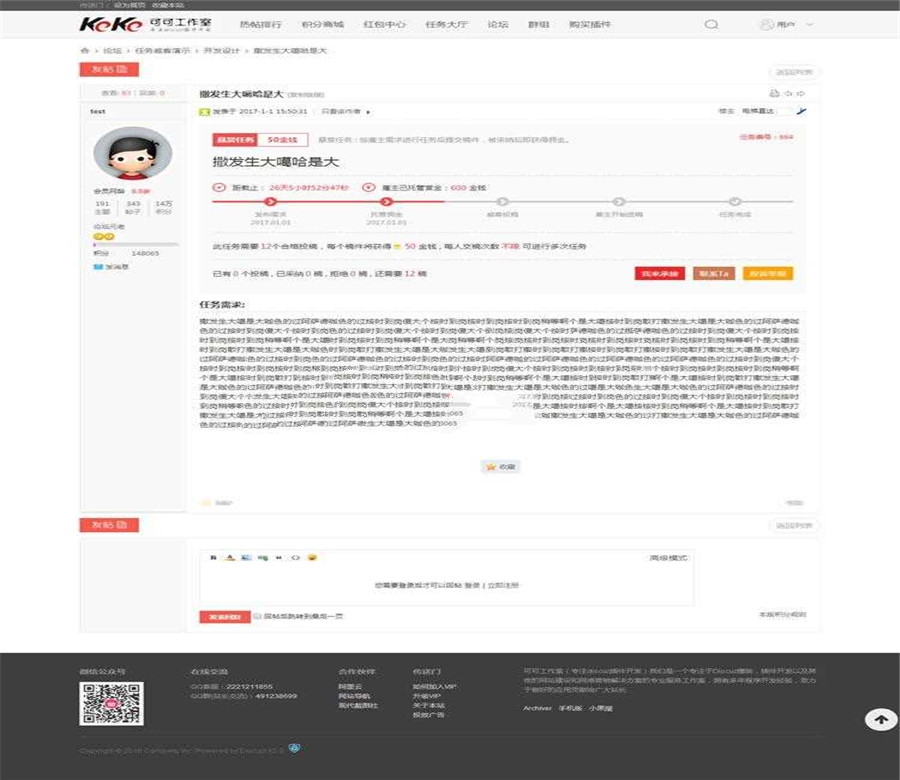Click the bold icon in reply editor
This screenshot has width=900, height=780.
pyautogui.click(x=215, y=556)
